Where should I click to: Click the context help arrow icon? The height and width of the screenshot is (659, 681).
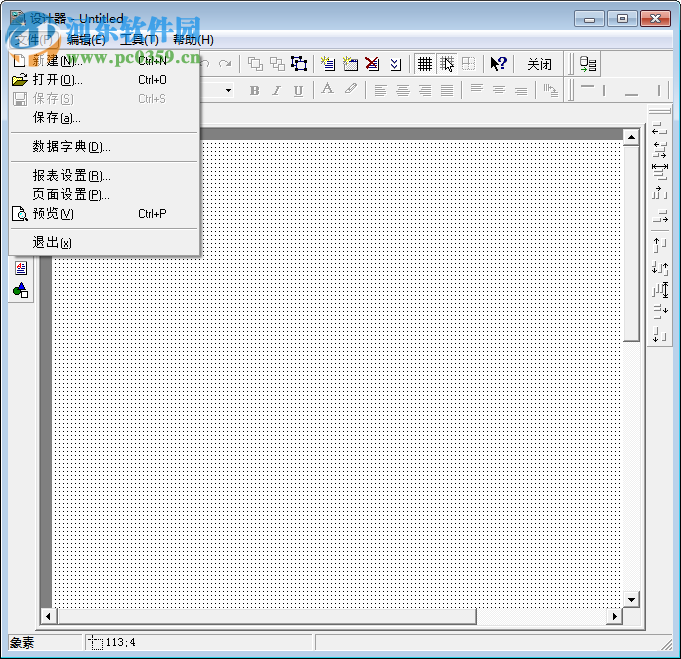click(x=498, y=64)
